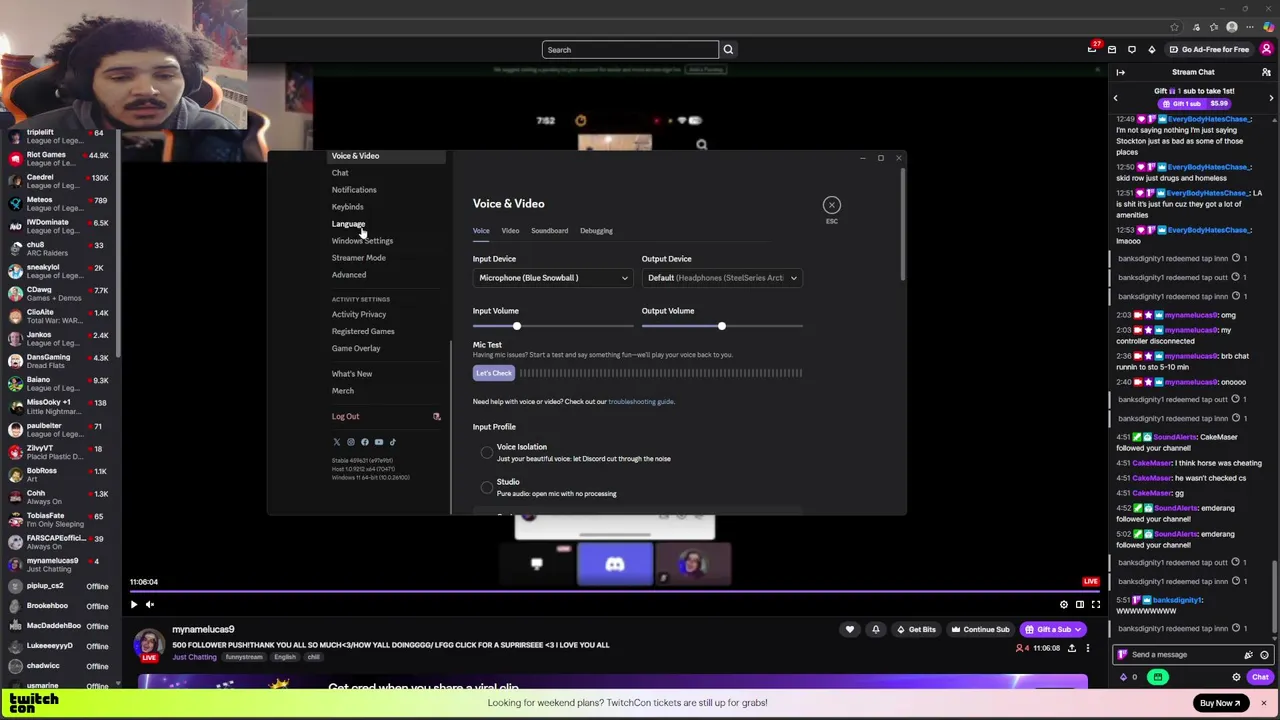The image size is (1280, 720).
Task: Open the pink user avatar menu
Action: point(1266,49)
